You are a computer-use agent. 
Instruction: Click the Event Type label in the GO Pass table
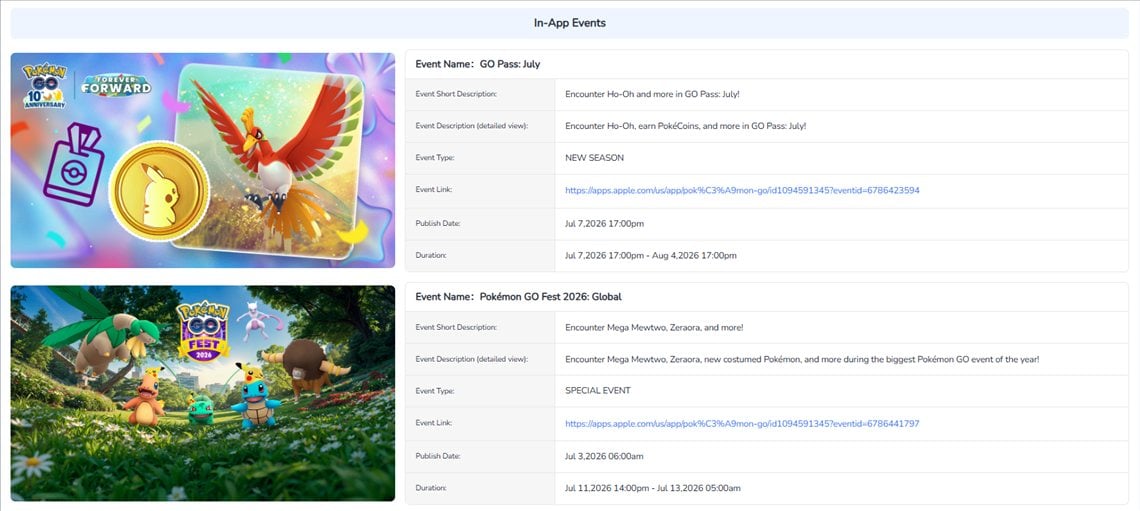click(x=435, y=158)
